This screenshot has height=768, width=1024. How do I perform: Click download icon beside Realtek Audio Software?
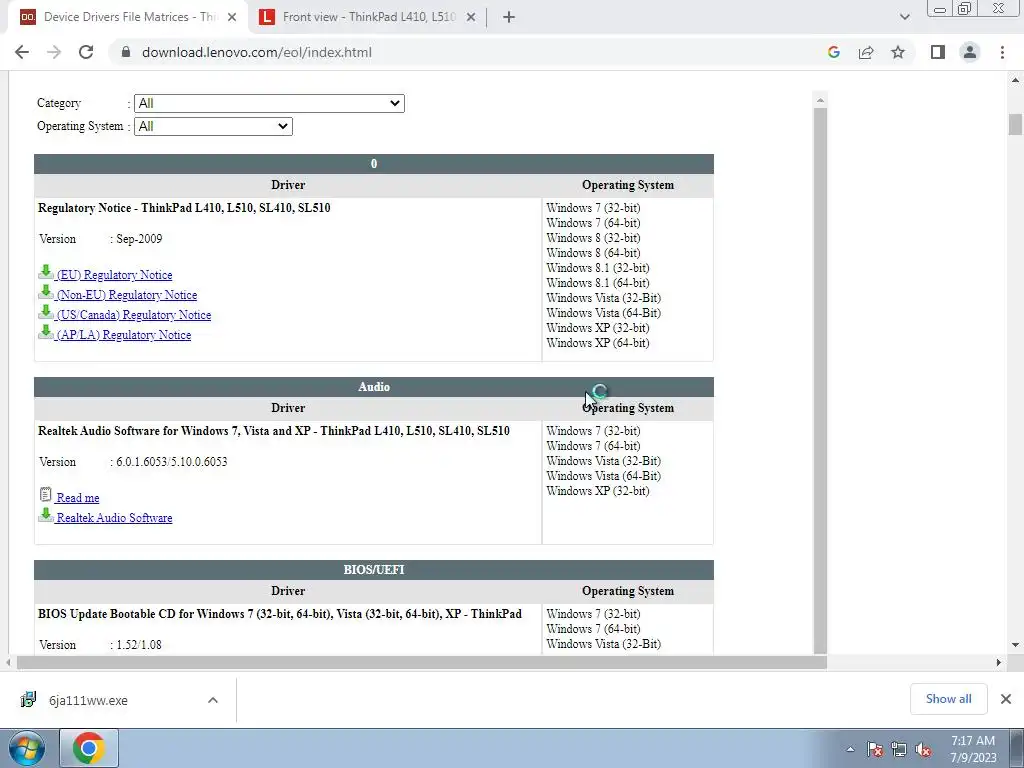pyautogui.click(x=46, y=515)
